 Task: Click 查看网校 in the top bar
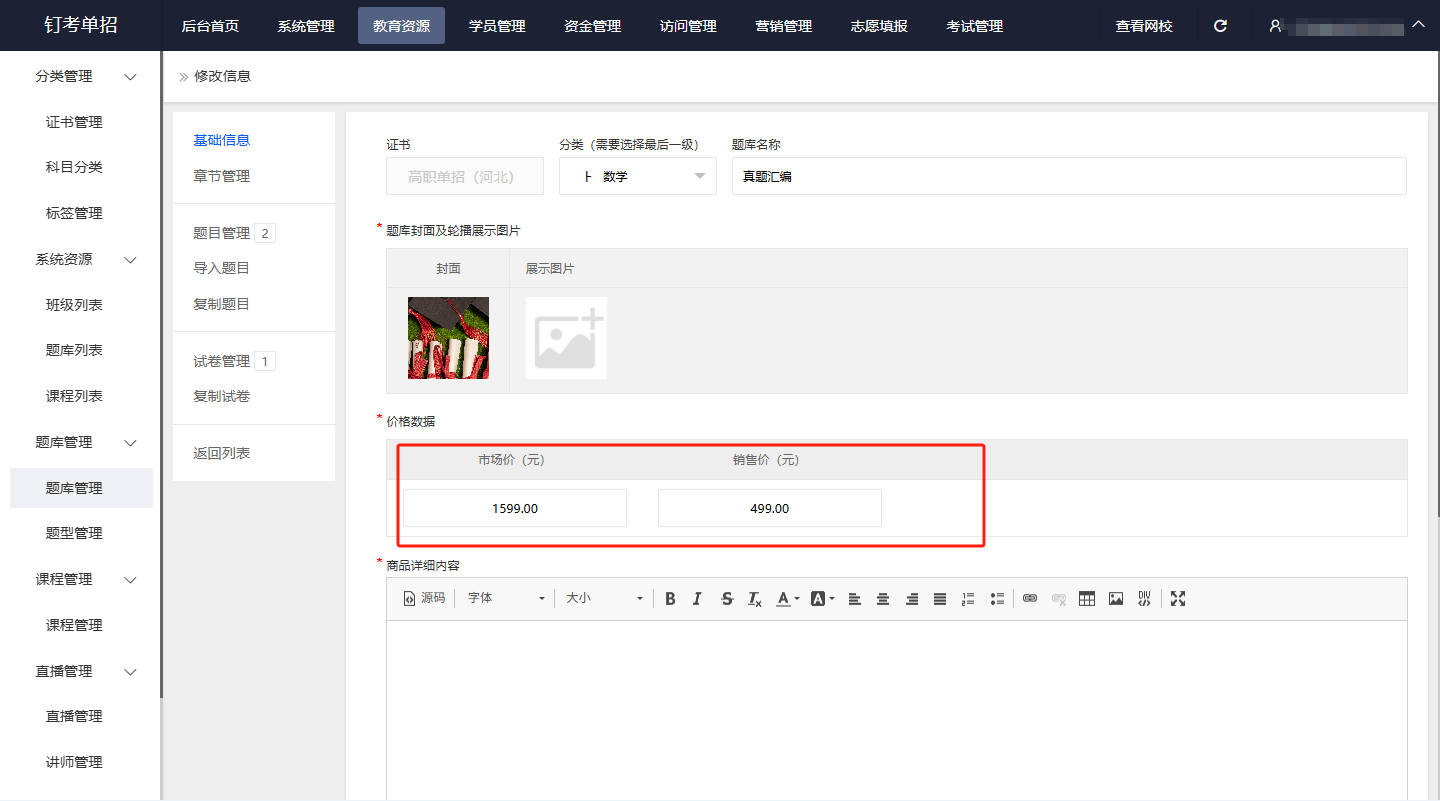(1144, 26)
